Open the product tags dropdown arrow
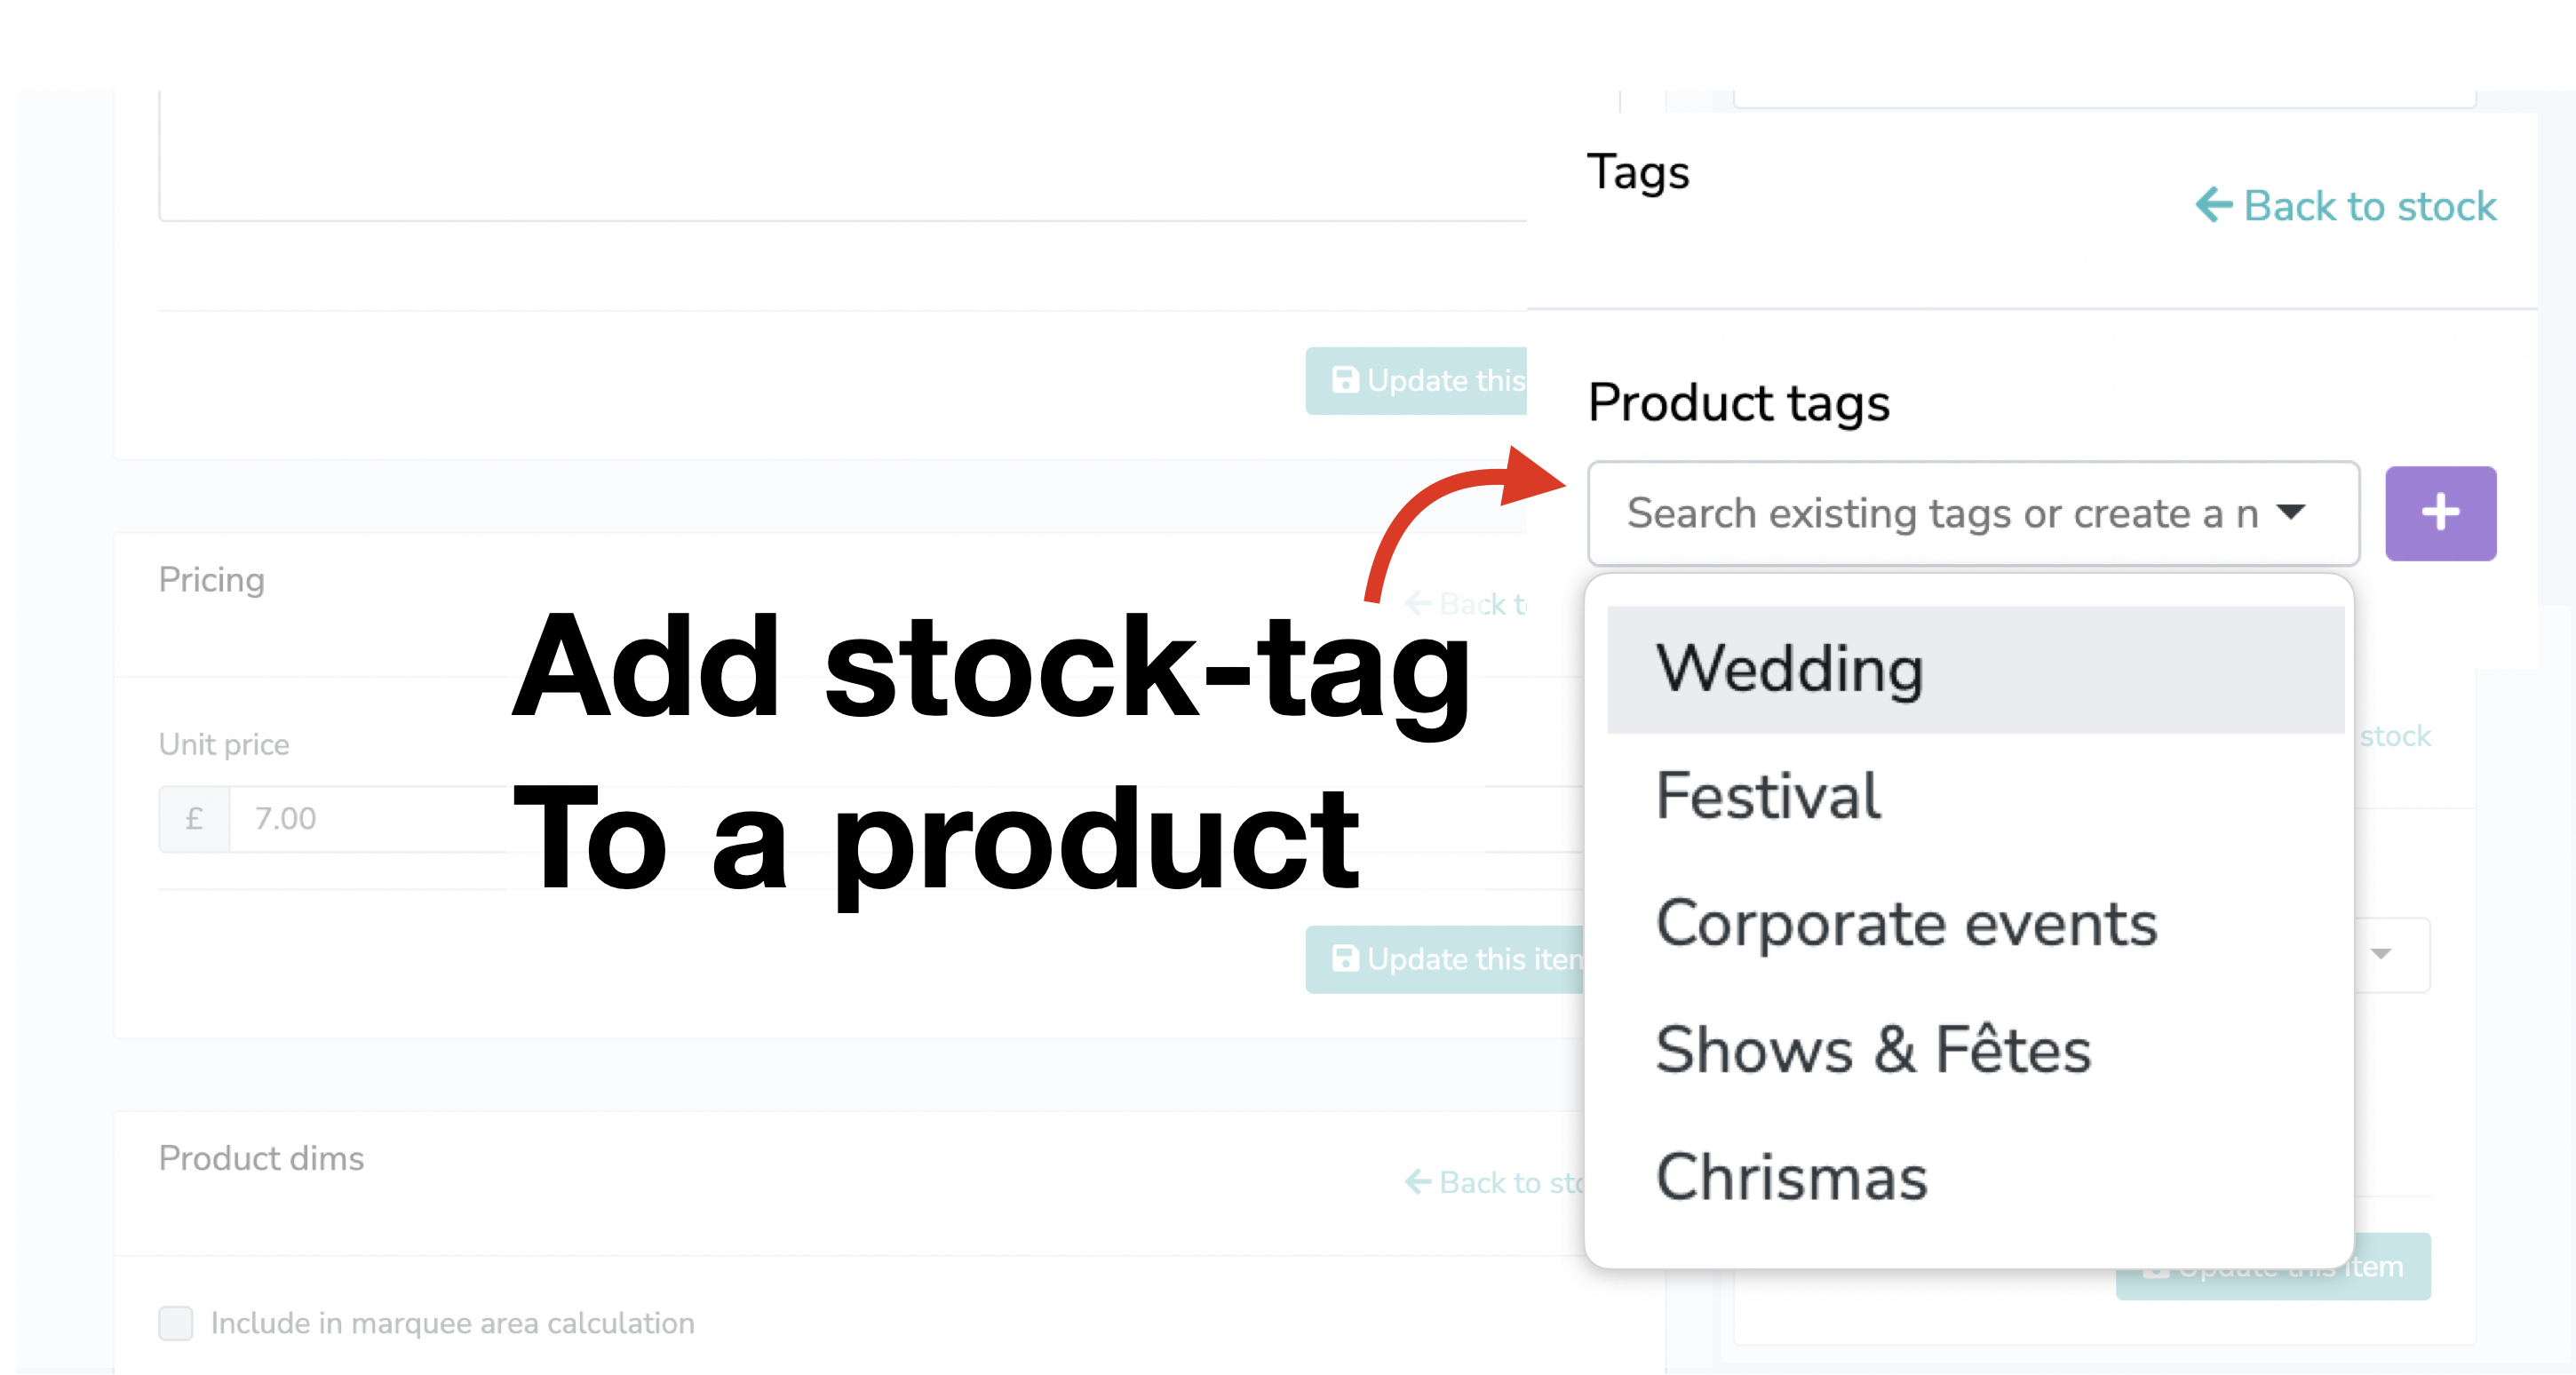The height and width of the screenshot is (1375, 2576). 2291,513
